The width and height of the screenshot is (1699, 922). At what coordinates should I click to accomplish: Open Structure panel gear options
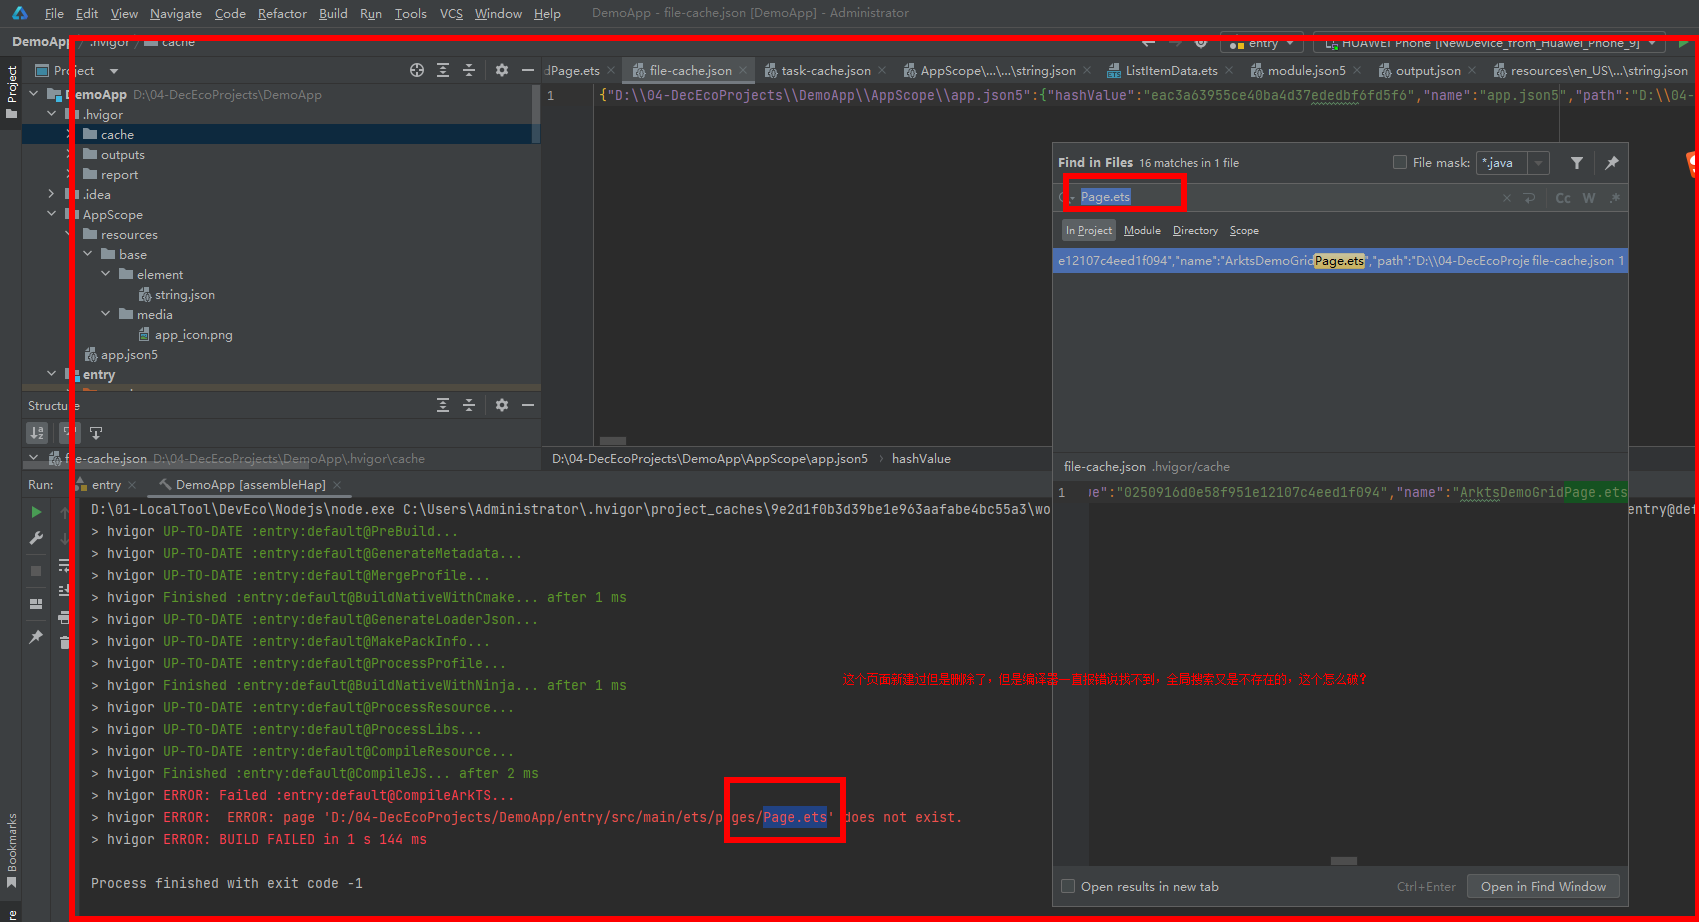point(502,405)
